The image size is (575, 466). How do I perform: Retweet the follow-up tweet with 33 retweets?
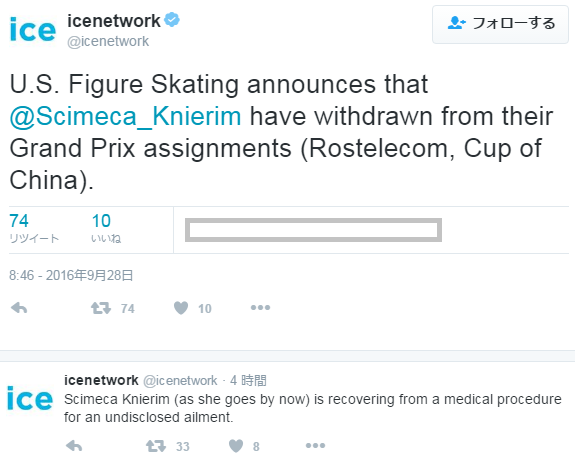156,446
